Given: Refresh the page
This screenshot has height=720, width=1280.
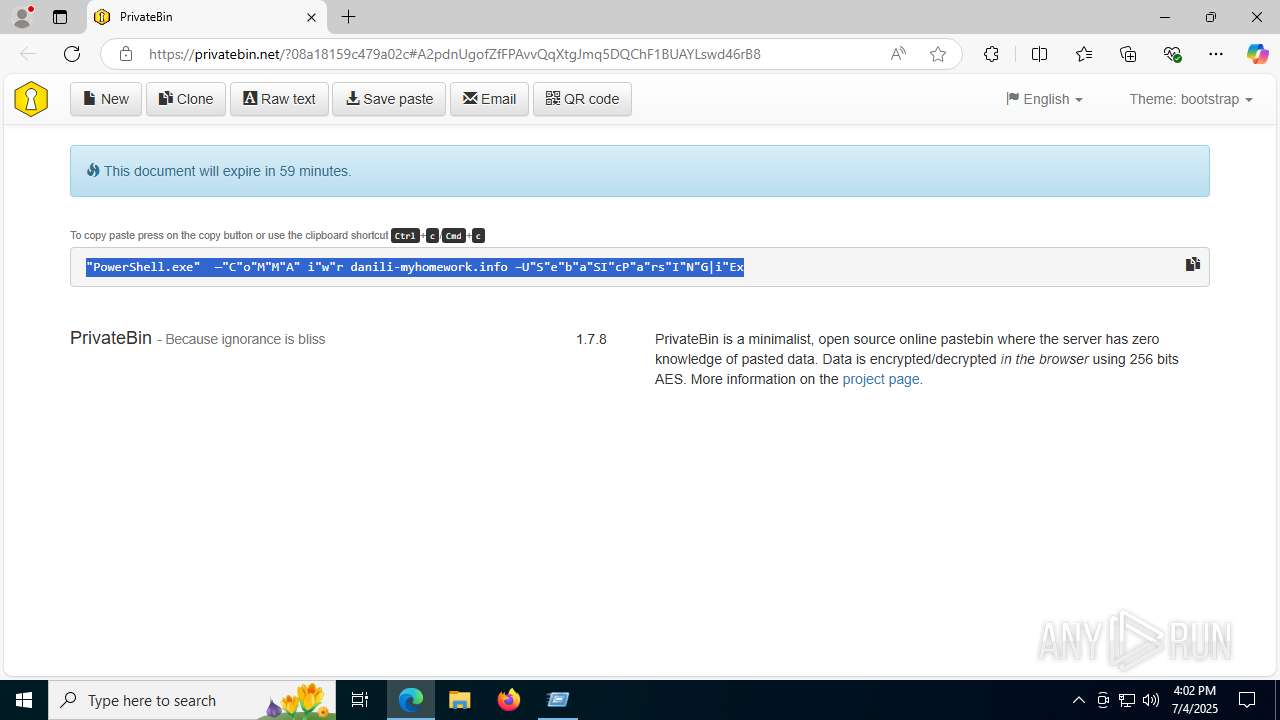Looking at the screenshot, I should 72,54.
